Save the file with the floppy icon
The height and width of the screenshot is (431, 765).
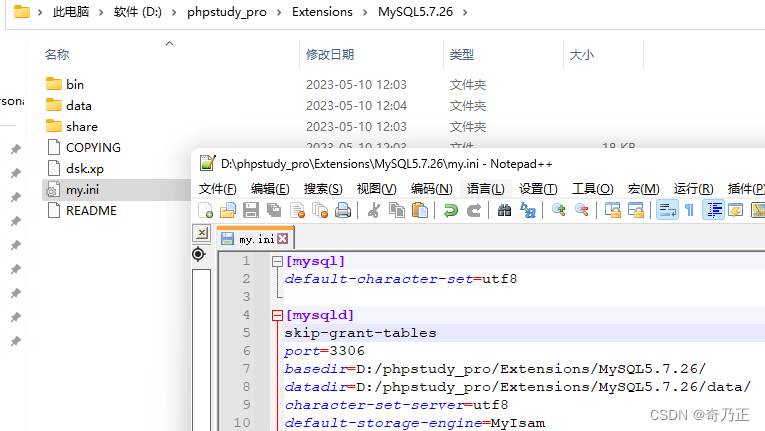(x=251, y=210)
